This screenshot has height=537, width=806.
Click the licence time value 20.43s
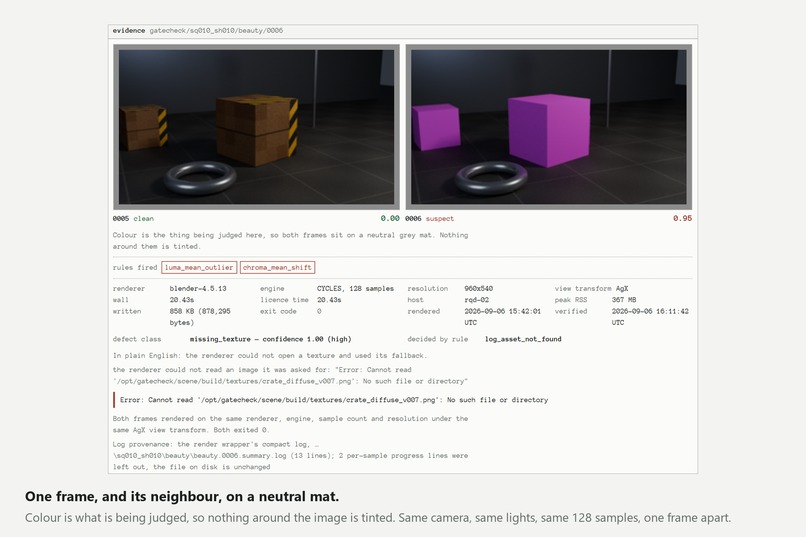pos(329,300)
